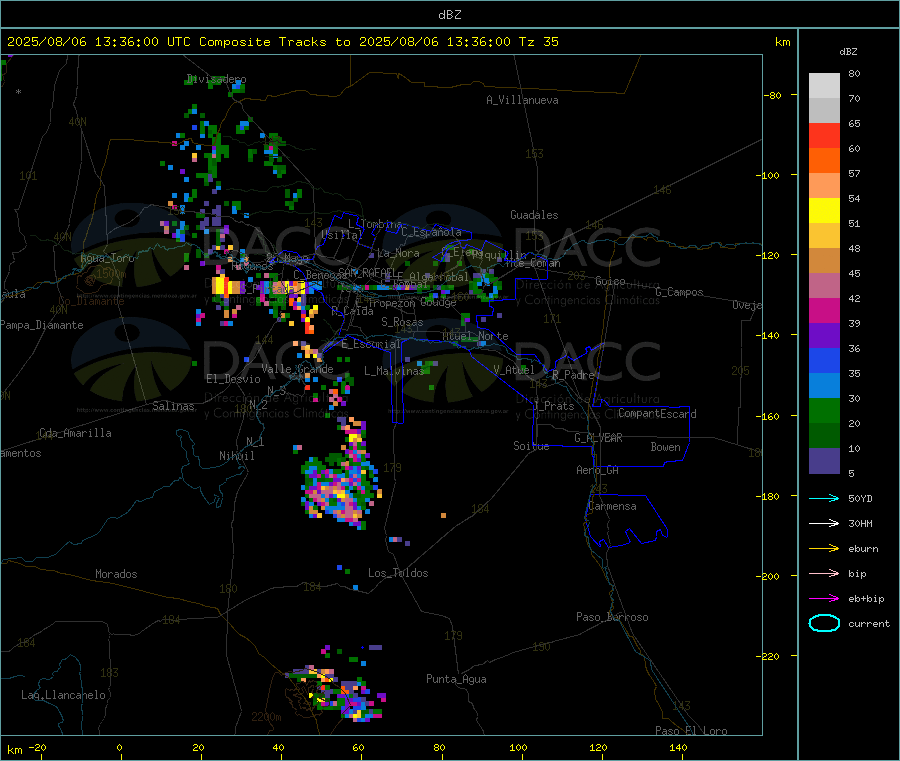Click the '-200' tick on vertical axis
The height and width of the screenshot is (761, 900).
[769, 576]
